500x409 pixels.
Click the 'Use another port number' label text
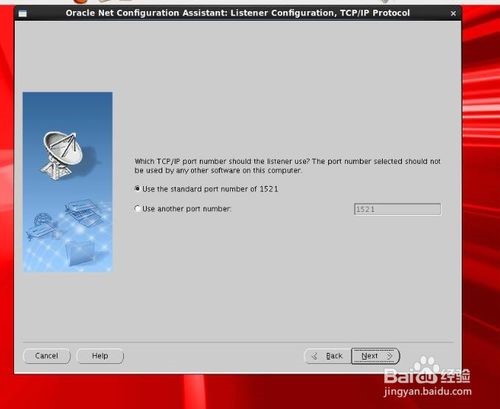click(187, 209)
